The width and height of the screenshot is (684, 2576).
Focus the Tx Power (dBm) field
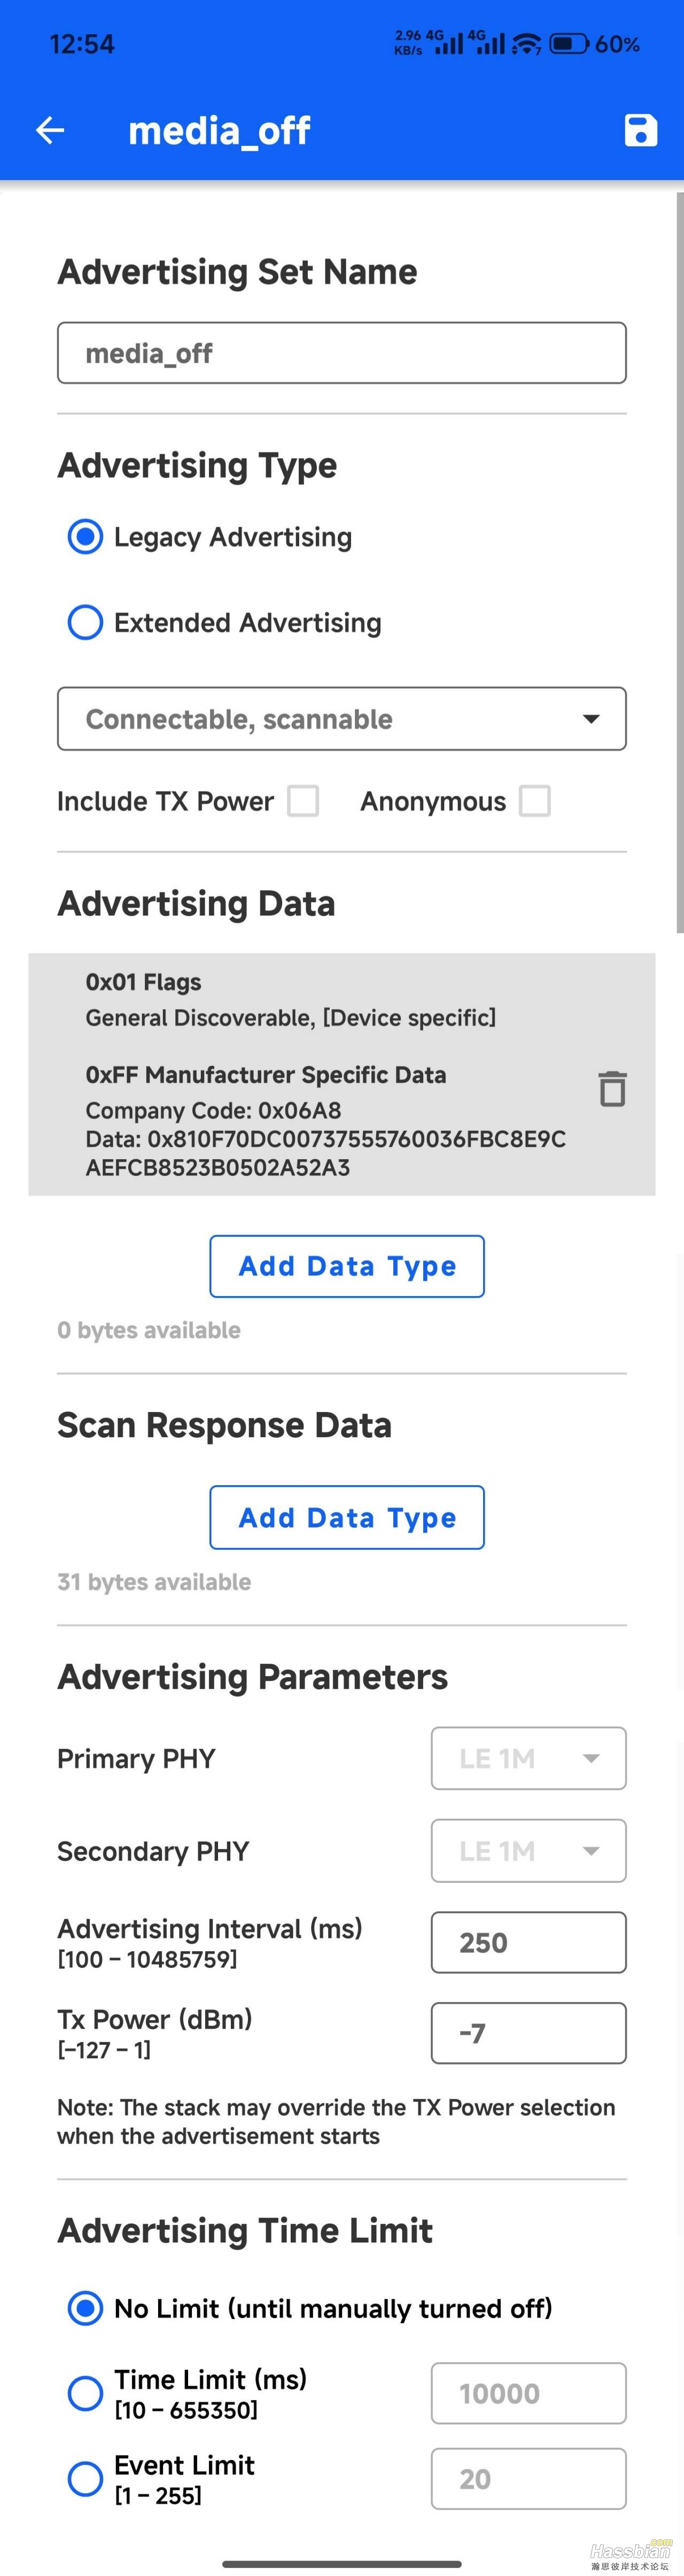click(528, 2033)
